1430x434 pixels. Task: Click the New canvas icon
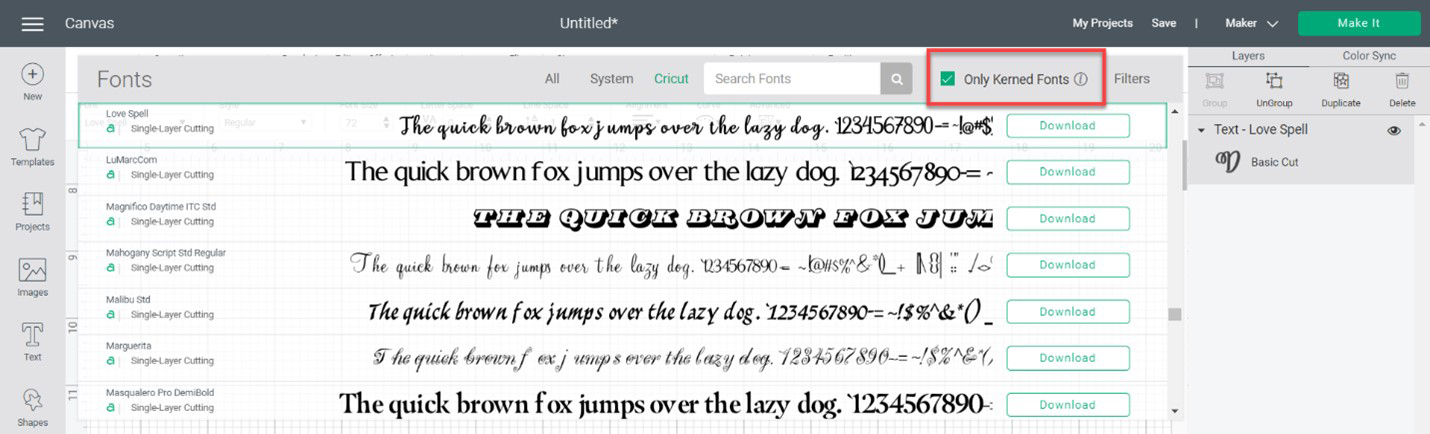coord(32,74)
